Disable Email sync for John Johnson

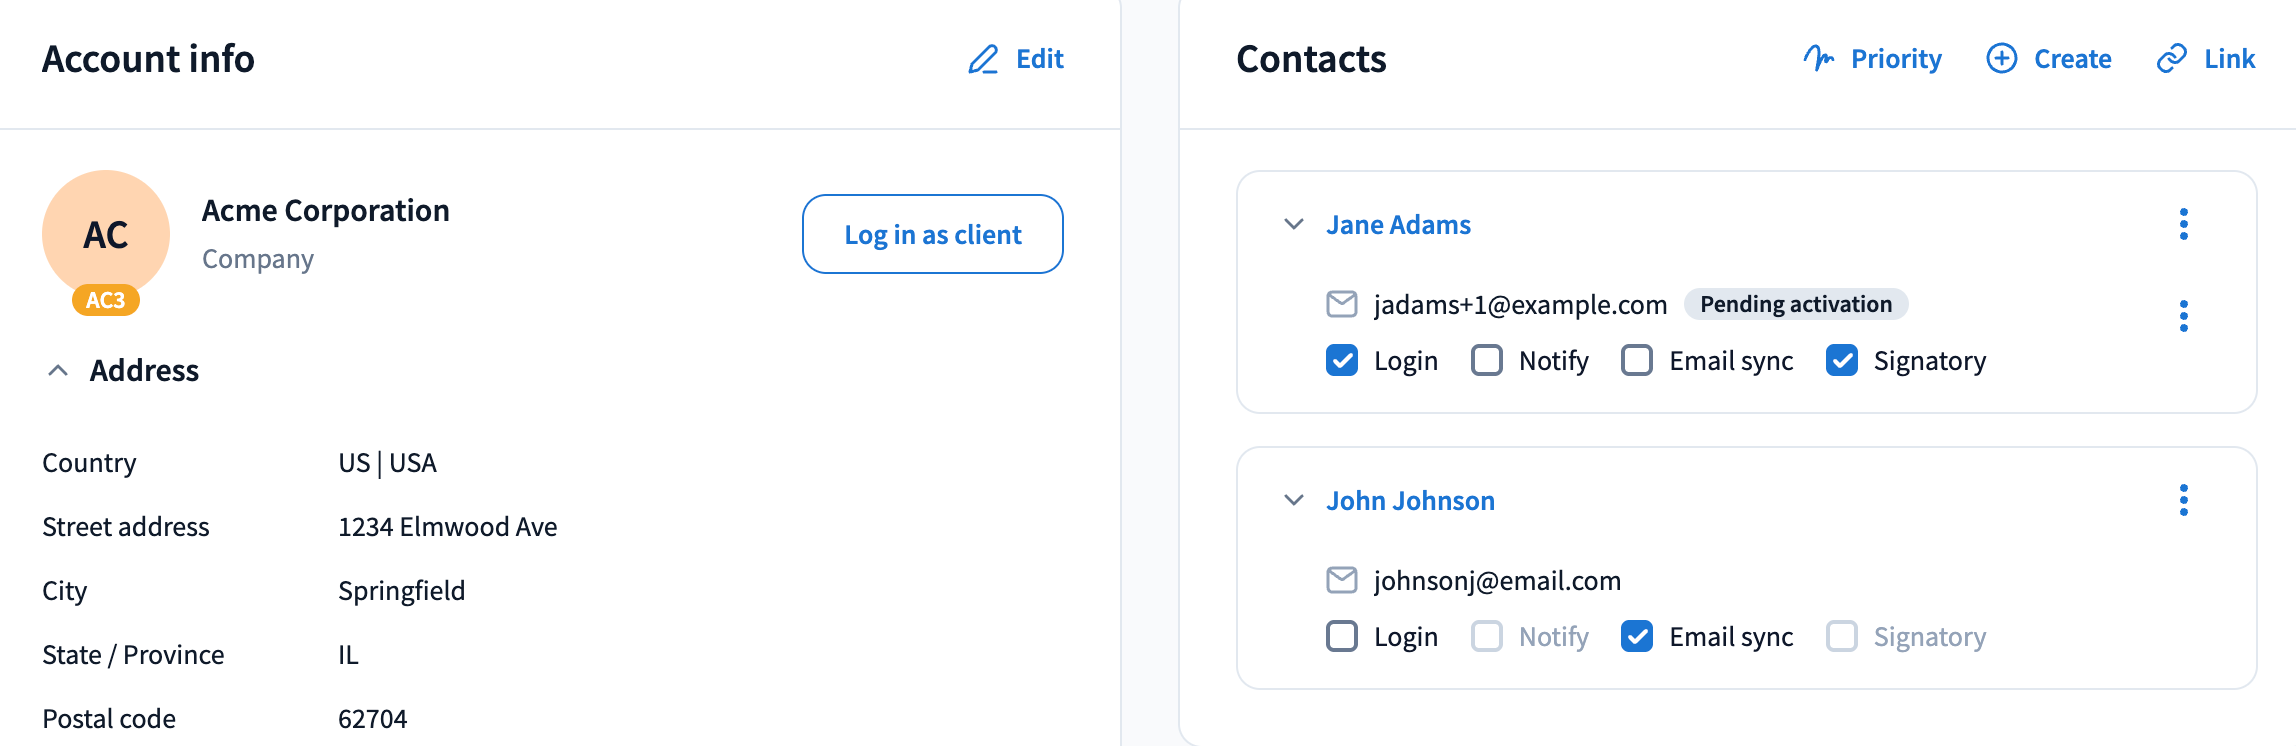pos(1636,636)
